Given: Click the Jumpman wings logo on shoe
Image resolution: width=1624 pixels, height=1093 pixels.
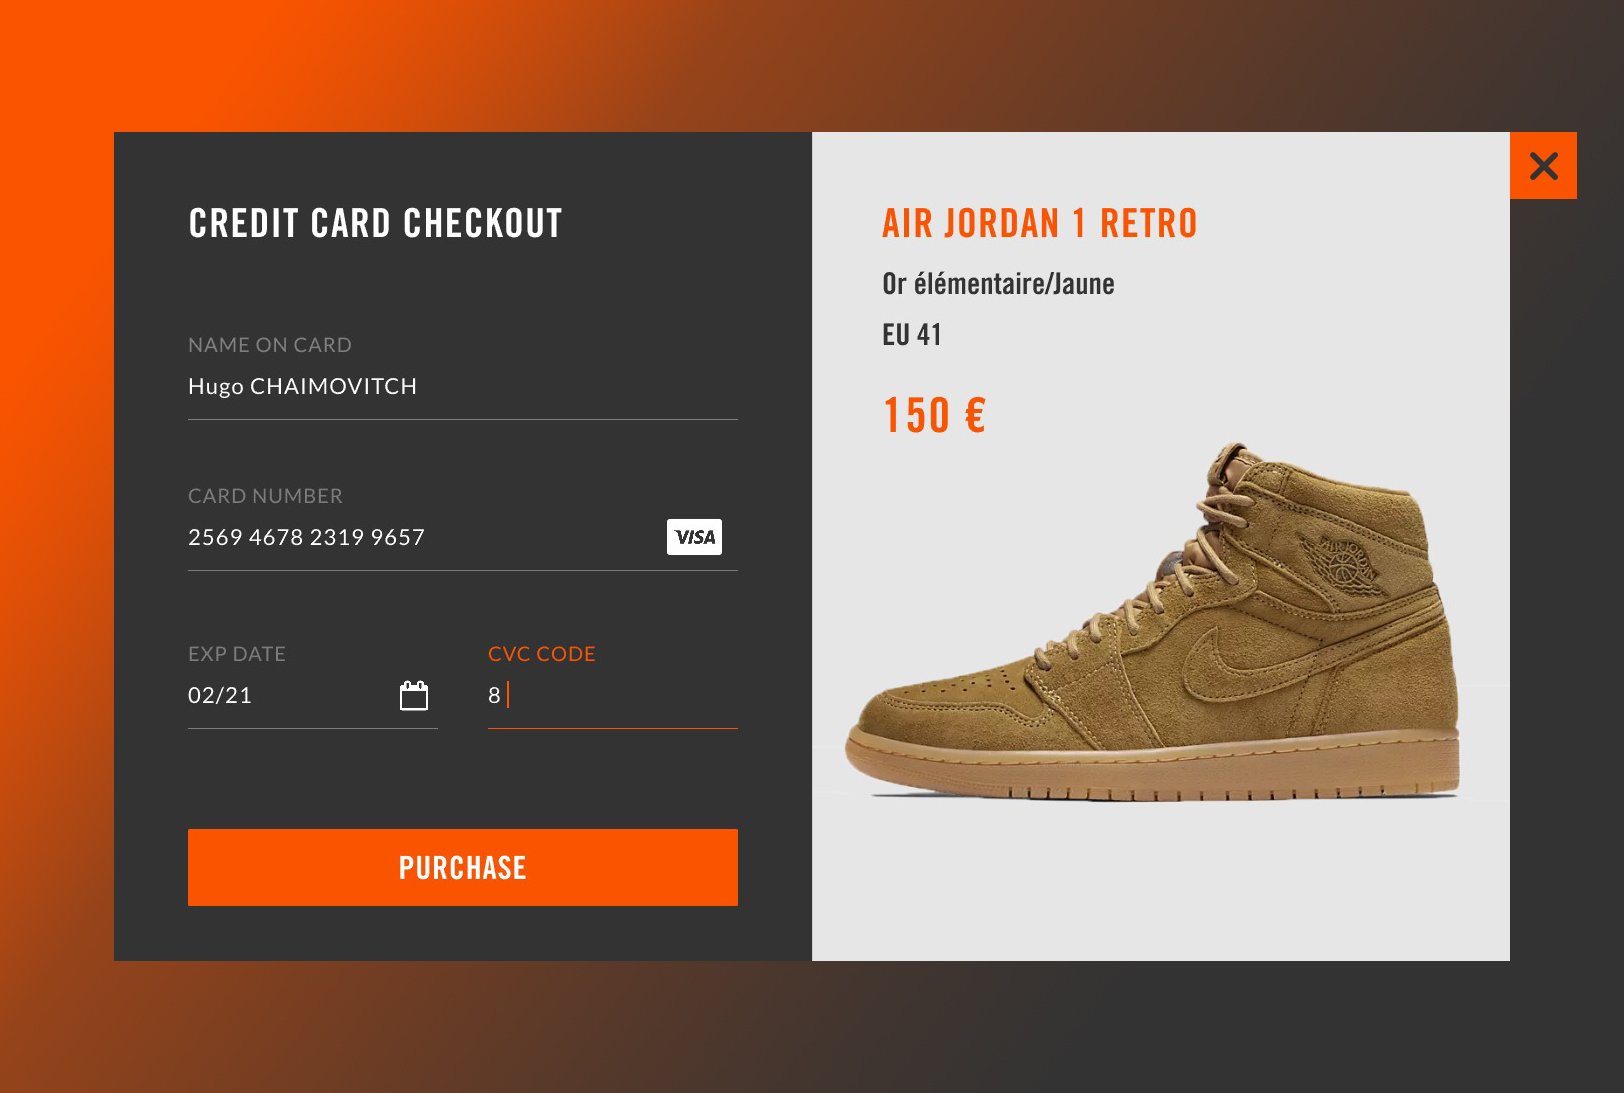Looking at the screenshot, I should click(x=1347, y=562).
